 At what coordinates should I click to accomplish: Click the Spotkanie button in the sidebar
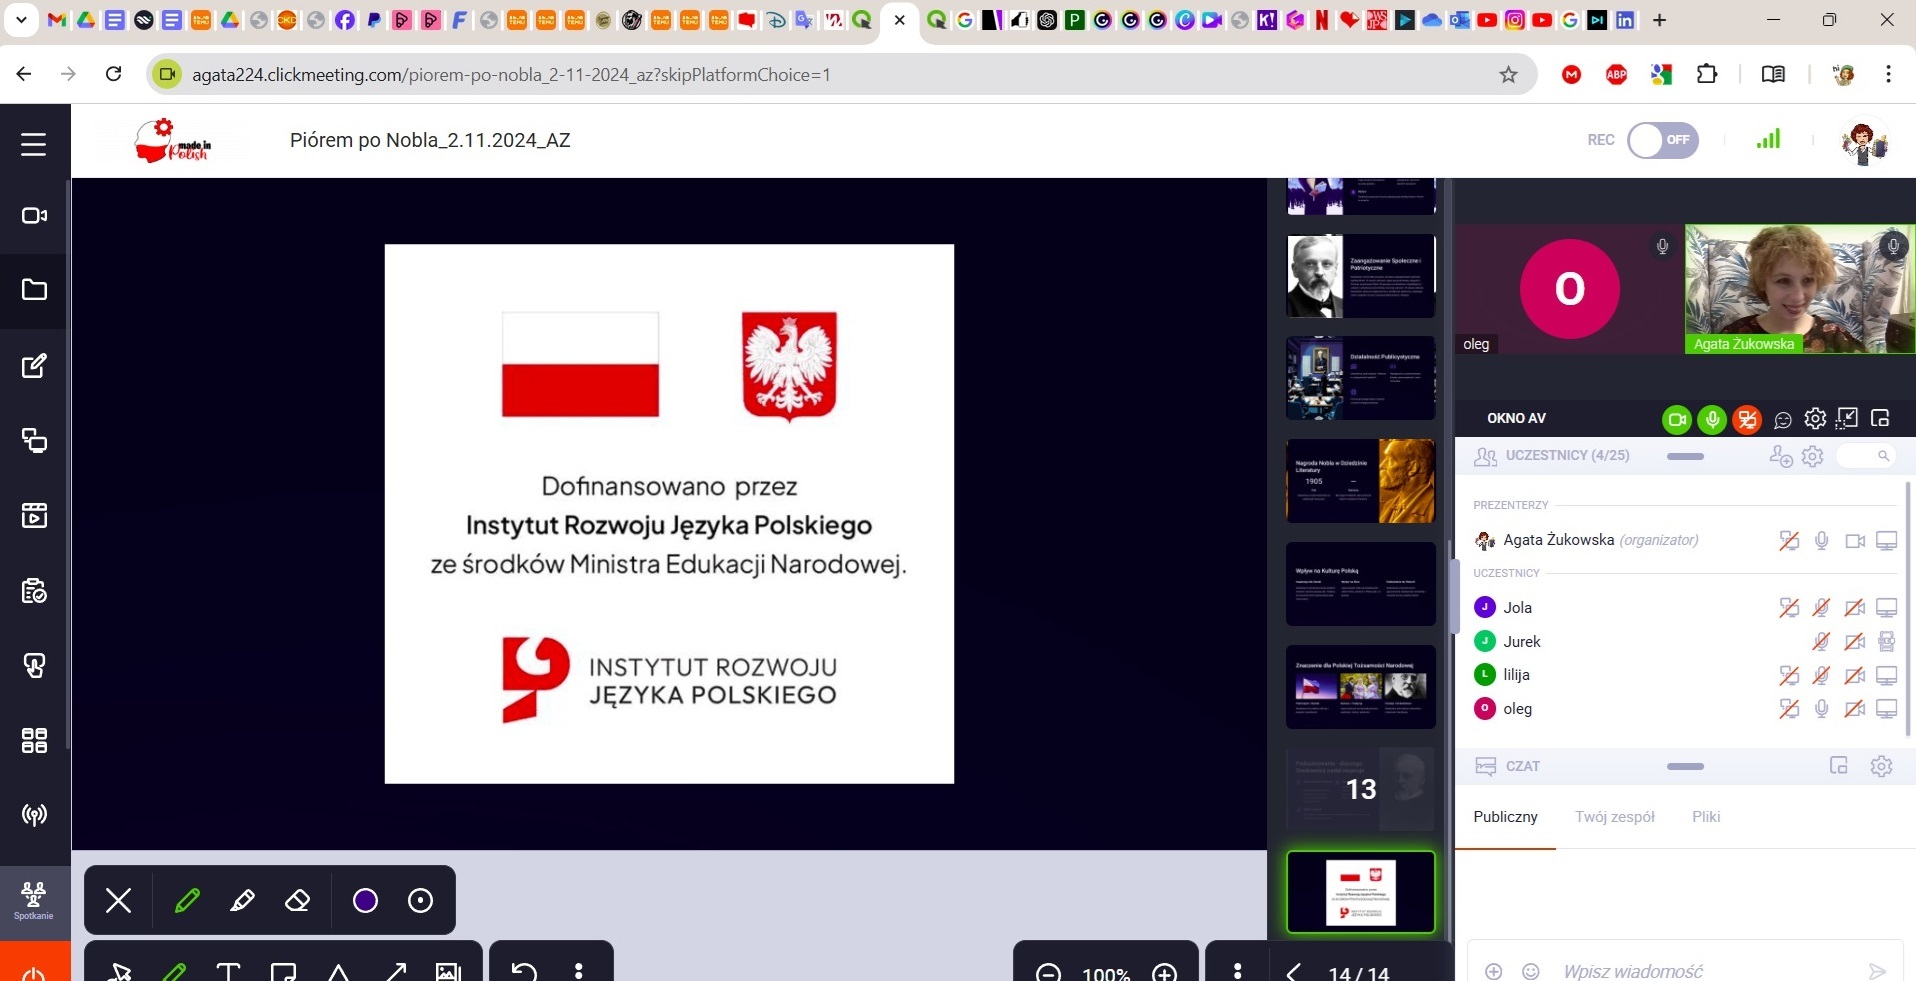pyautogui.click(x=34, y=901)
